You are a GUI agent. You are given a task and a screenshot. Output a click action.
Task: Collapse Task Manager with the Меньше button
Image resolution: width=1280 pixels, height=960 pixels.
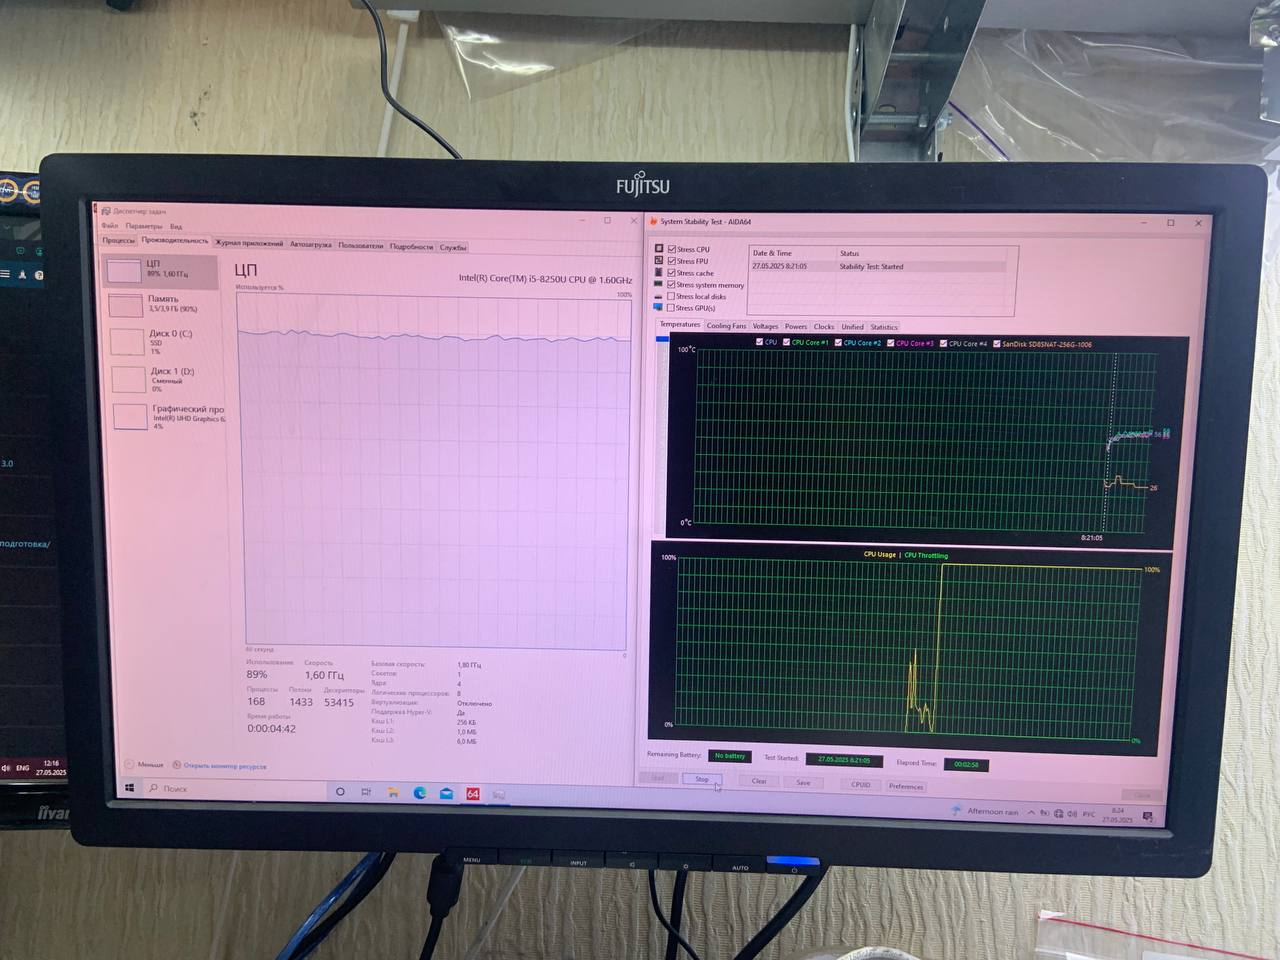pos(144,764)
